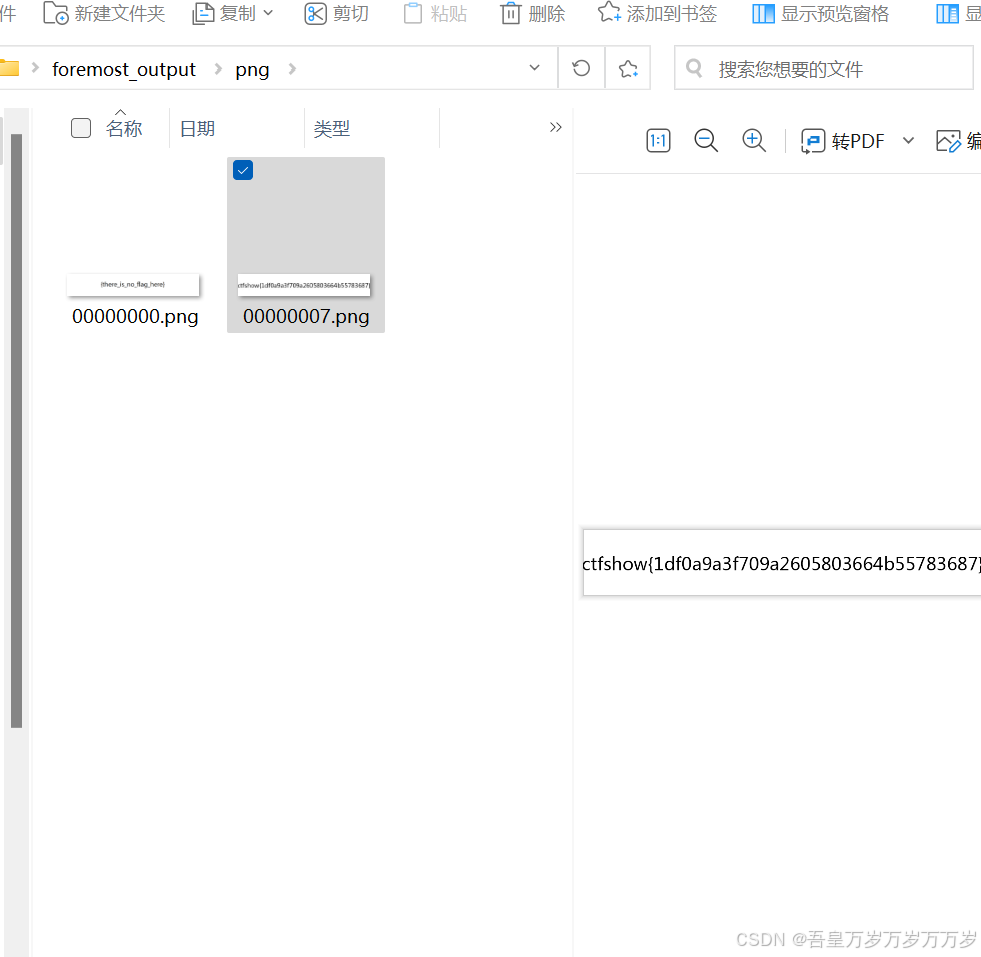
Task: Open the address bar history dropdown
Action: click(x=534, y=68)
